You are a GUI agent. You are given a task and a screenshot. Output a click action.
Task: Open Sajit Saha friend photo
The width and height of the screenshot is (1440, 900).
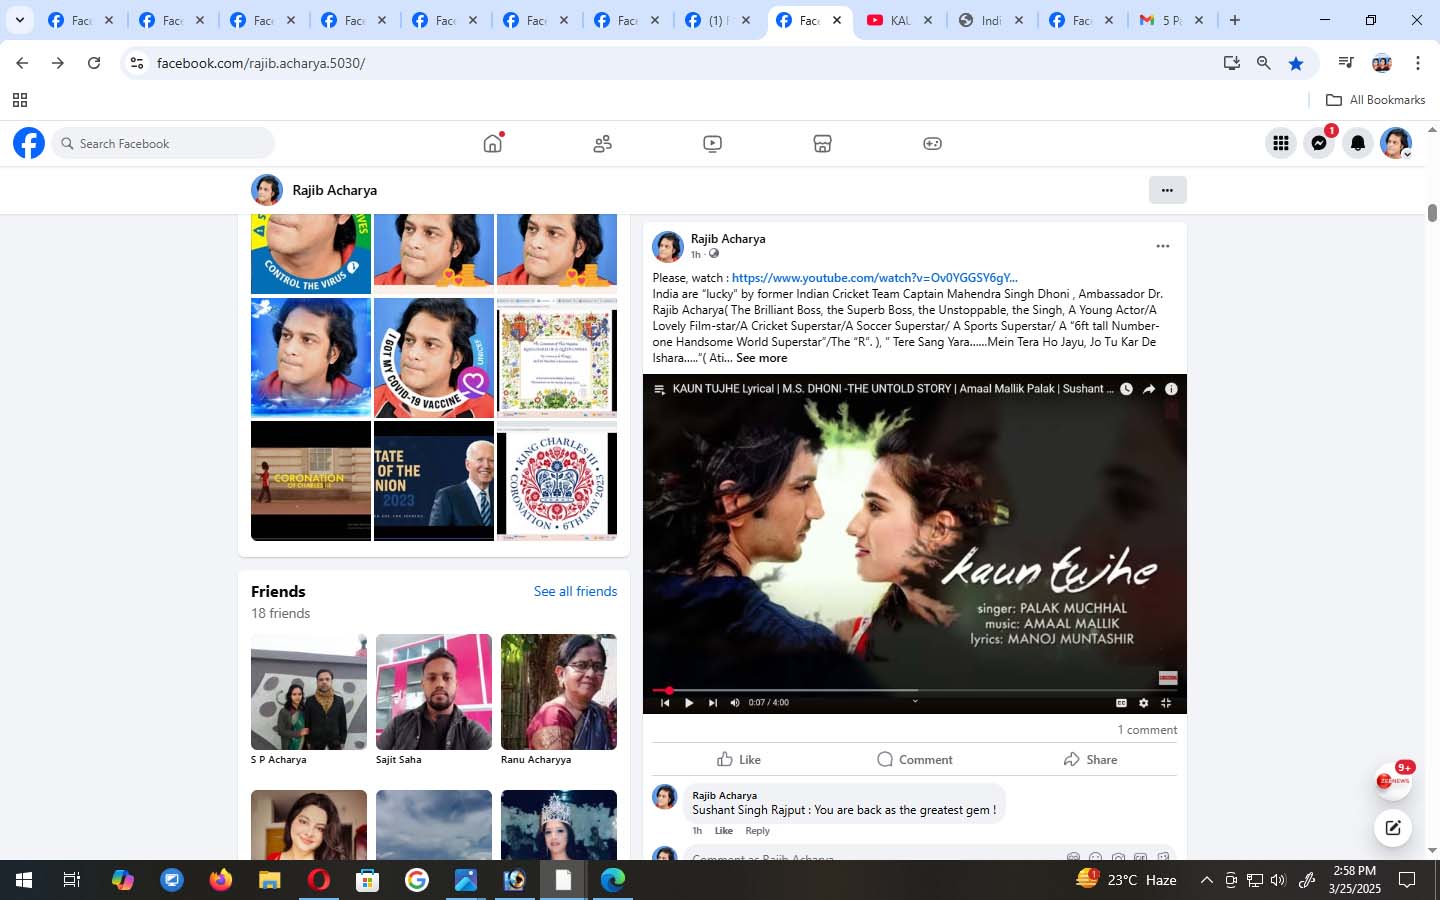(x=434, y=692)
